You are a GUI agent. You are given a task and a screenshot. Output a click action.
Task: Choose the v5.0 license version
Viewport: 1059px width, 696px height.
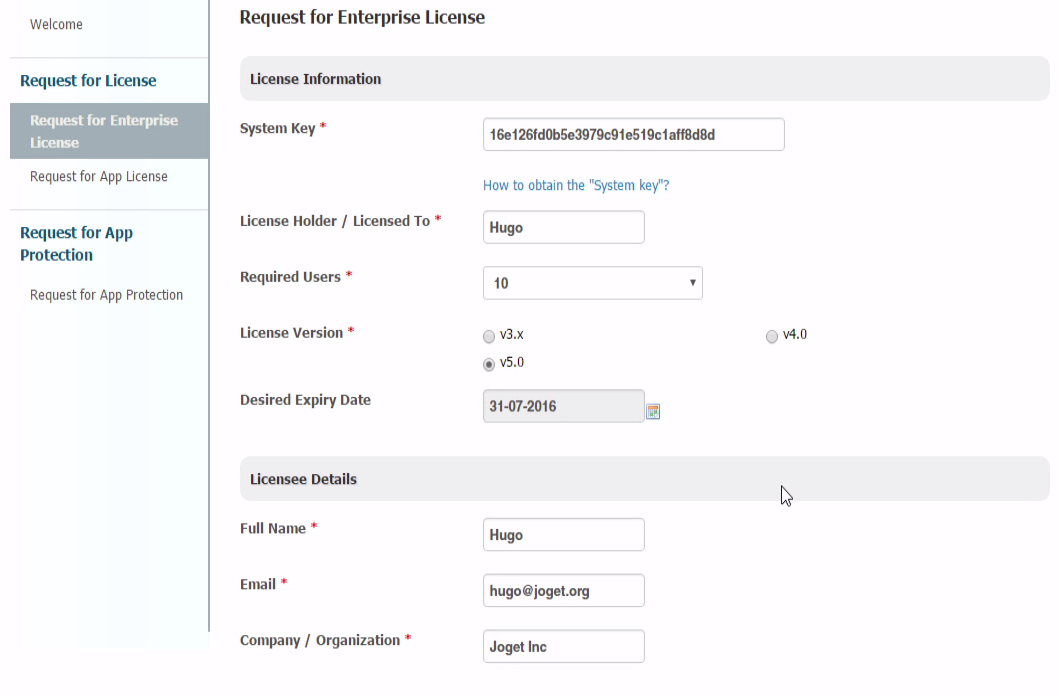tap(489, 364)
